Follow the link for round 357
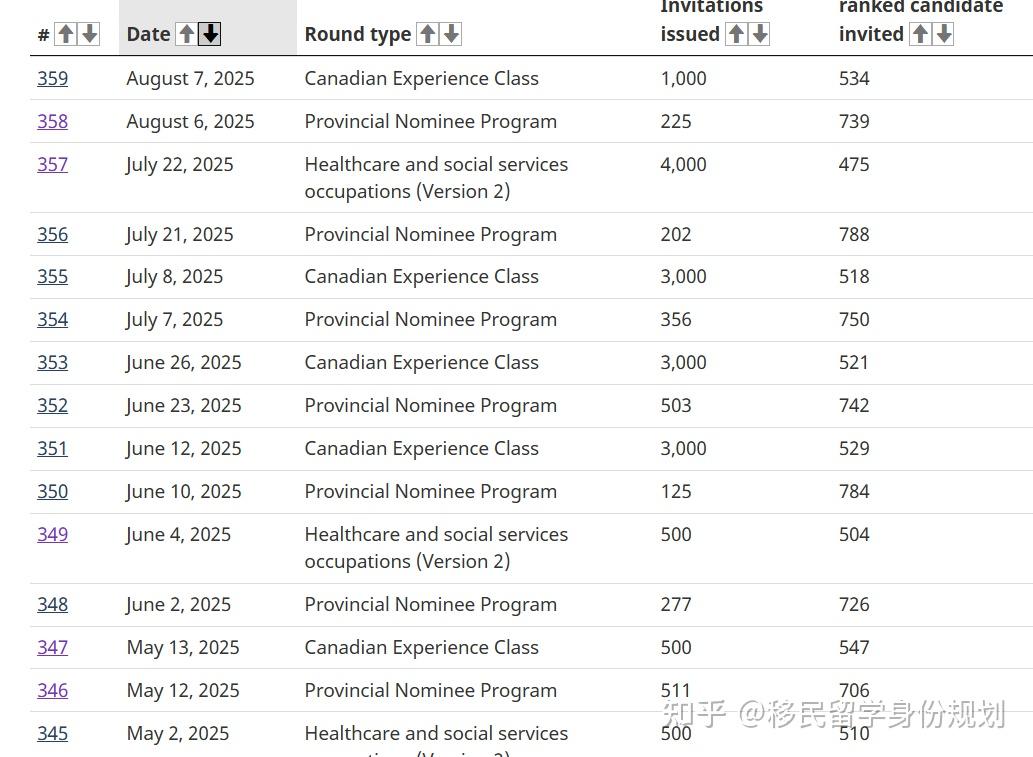Image resolution: width=1033 pixels, height=757 pixels. coord(52,164)
